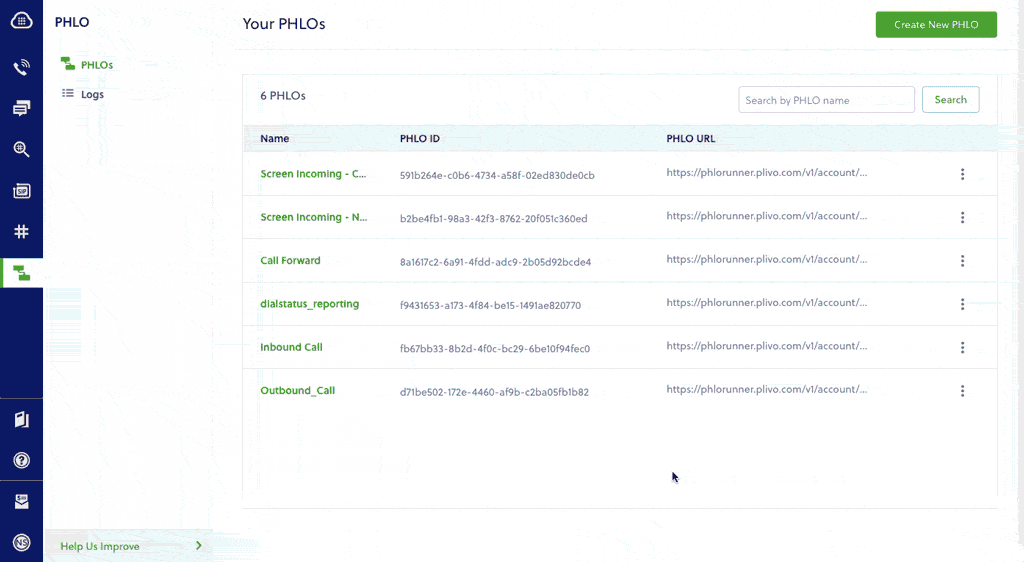Click PHLO URL in Screen Incoming - C row
The height and width of the screenshot is (562, 1024).
click(x=767, y=172)
